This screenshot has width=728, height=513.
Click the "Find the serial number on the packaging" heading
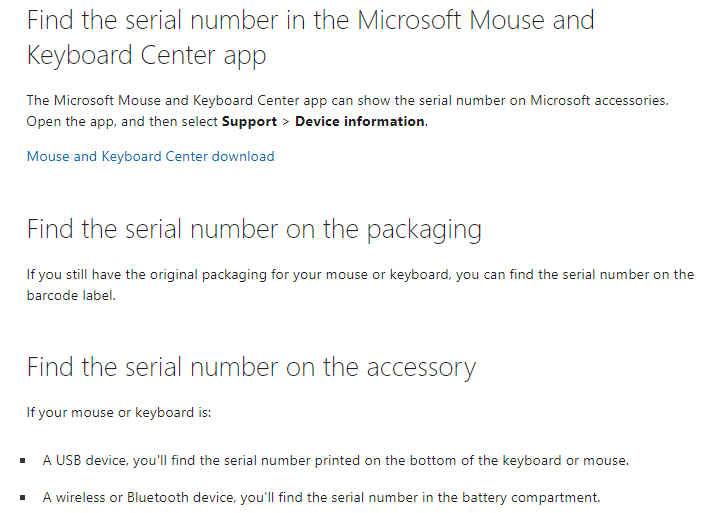pos(254,230)
